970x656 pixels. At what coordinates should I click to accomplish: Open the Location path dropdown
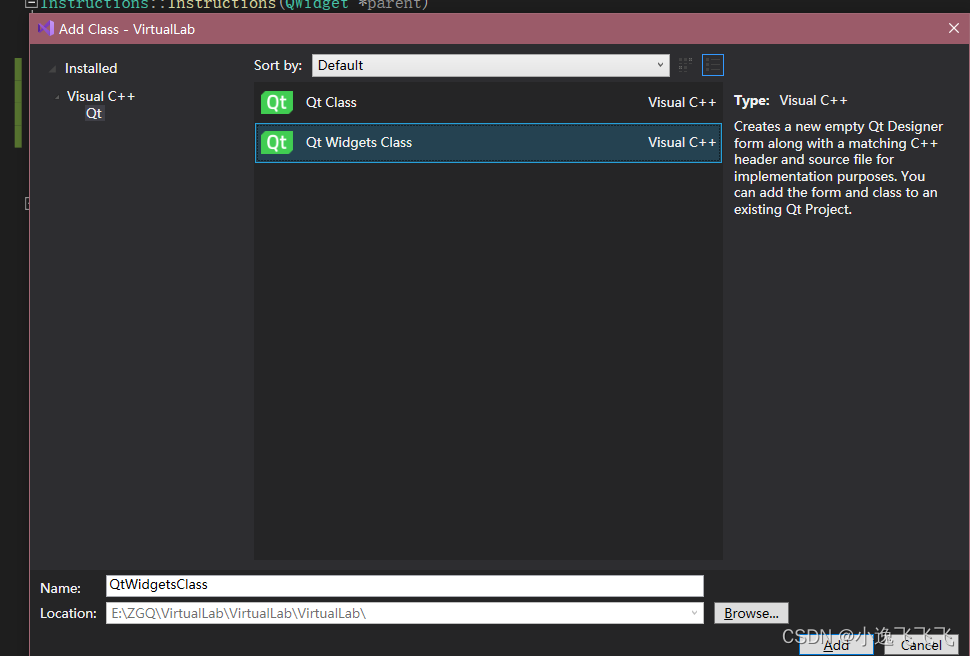pos(695,612)
